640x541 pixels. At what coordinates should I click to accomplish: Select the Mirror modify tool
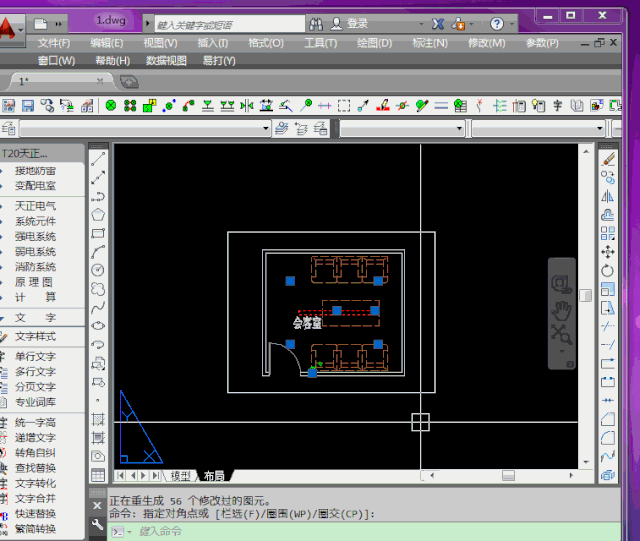[607, 196]
